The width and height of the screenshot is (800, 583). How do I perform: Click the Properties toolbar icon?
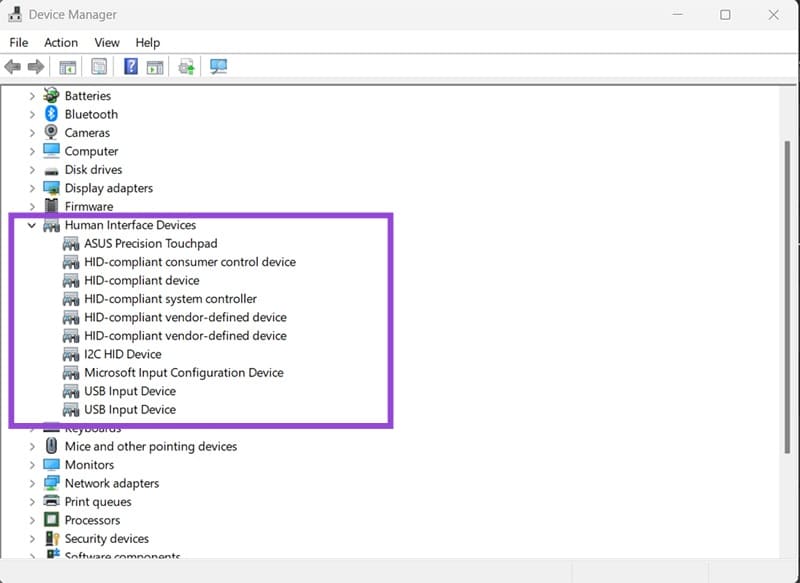[x=99, y=66]
